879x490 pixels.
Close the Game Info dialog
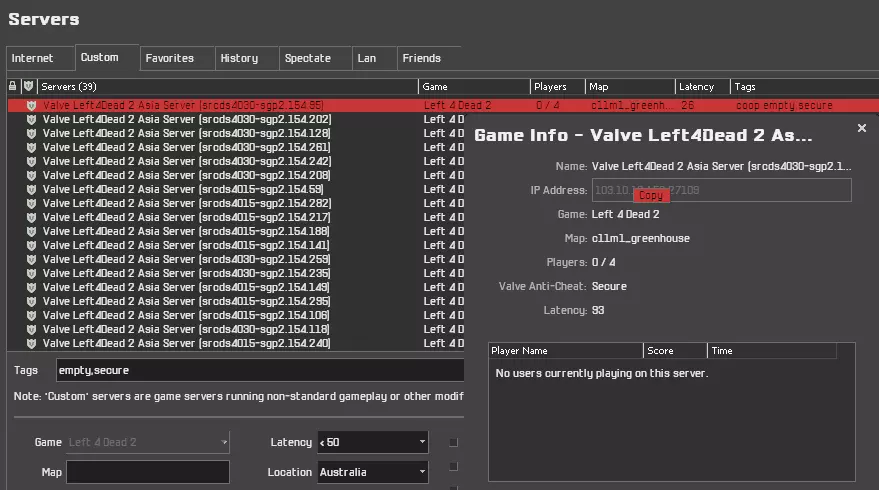click(862, 128)
